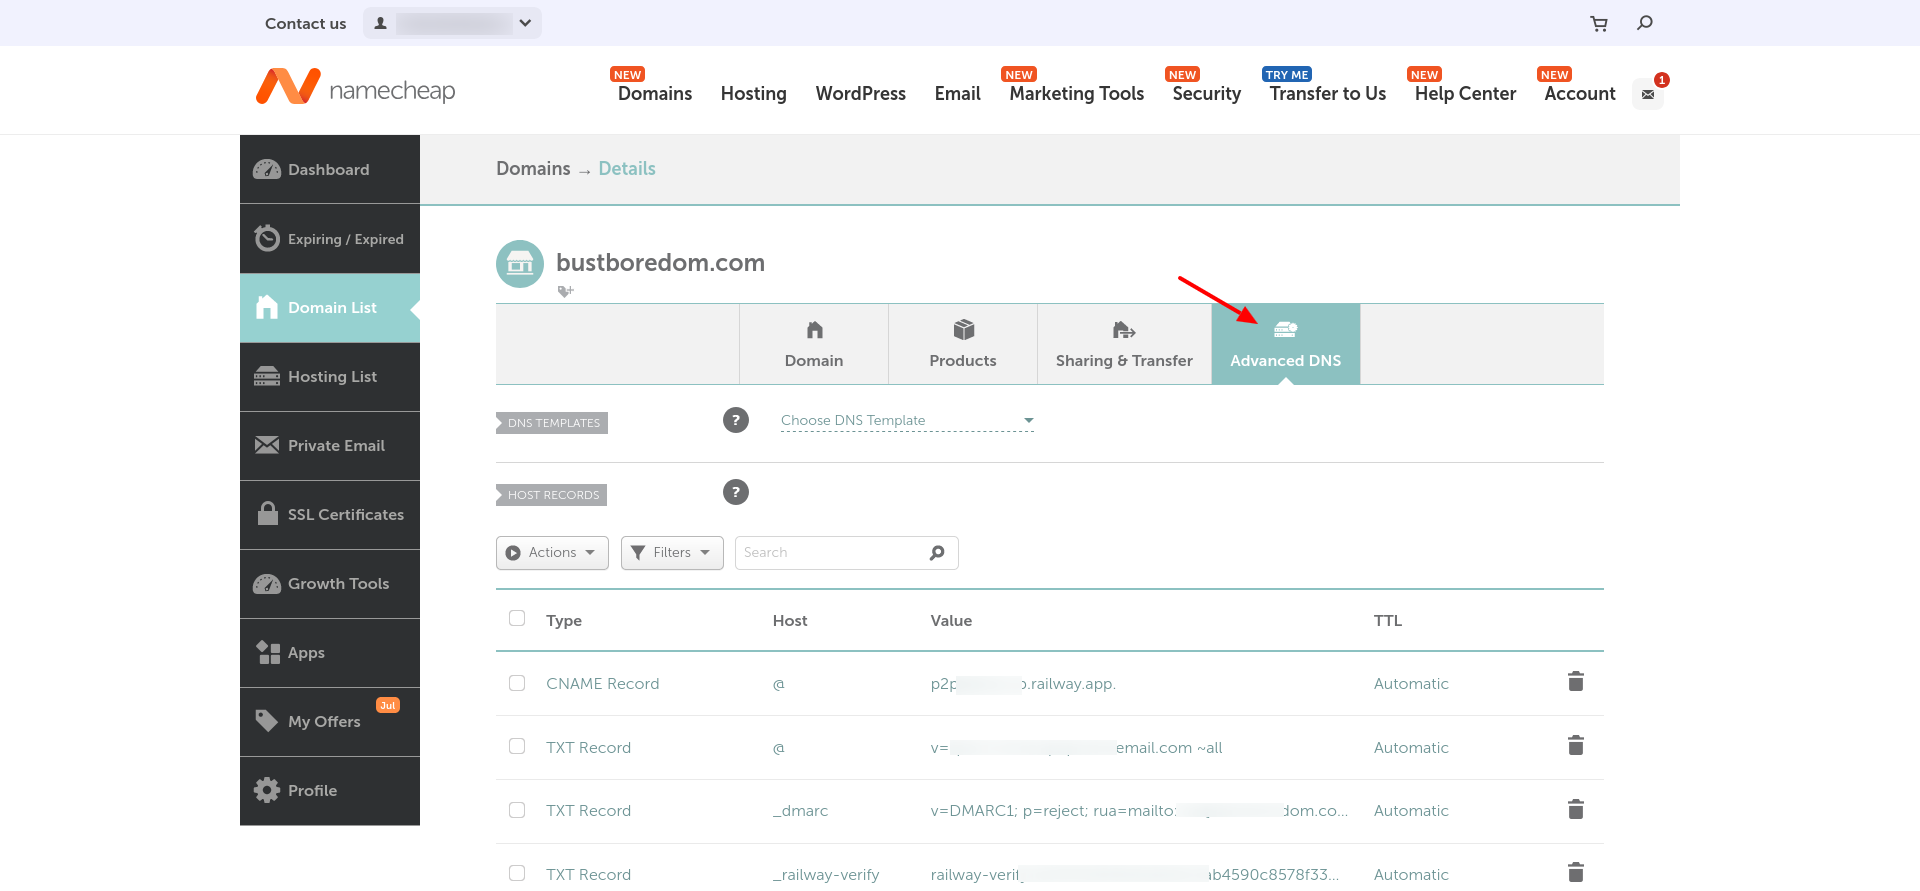Check the checkbox for TXT Record ~all row
The height and width of the screenshot is (891, 1920).
tap(517, 746)
